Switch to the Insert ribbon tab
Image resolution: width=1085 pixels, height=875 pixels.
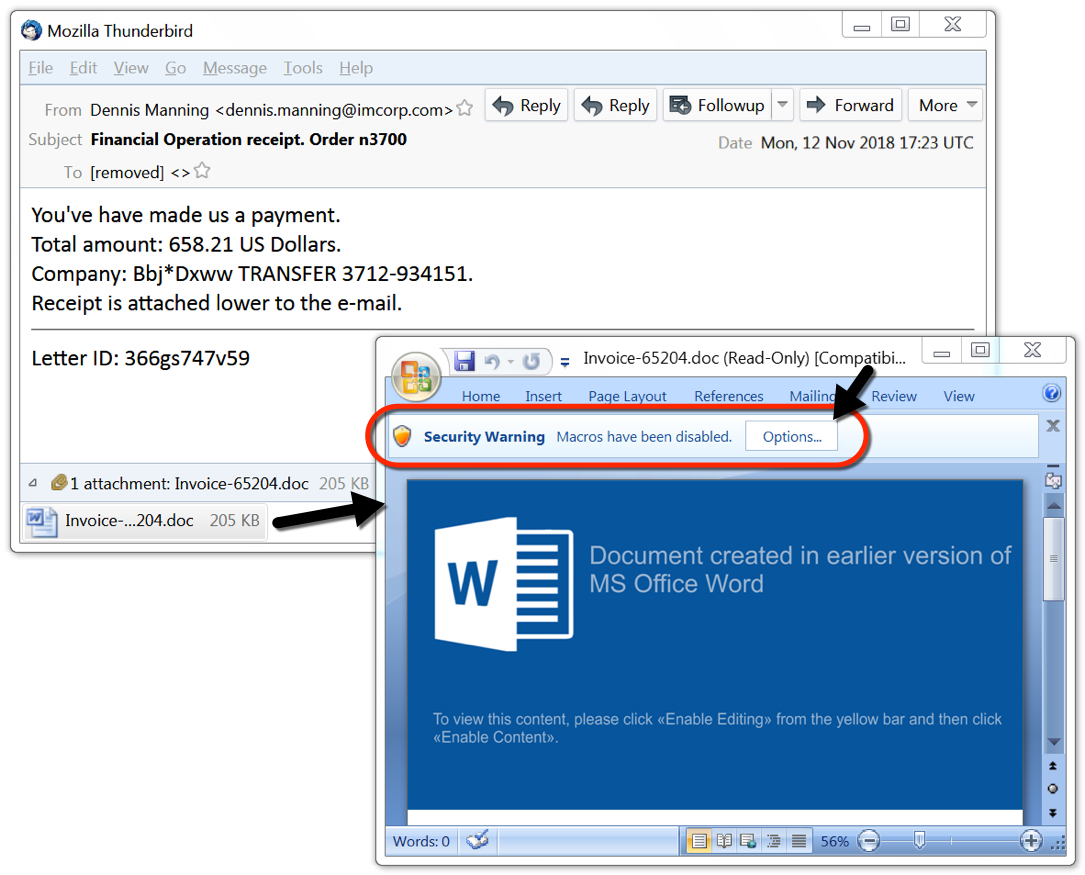(x=543, y=396)
